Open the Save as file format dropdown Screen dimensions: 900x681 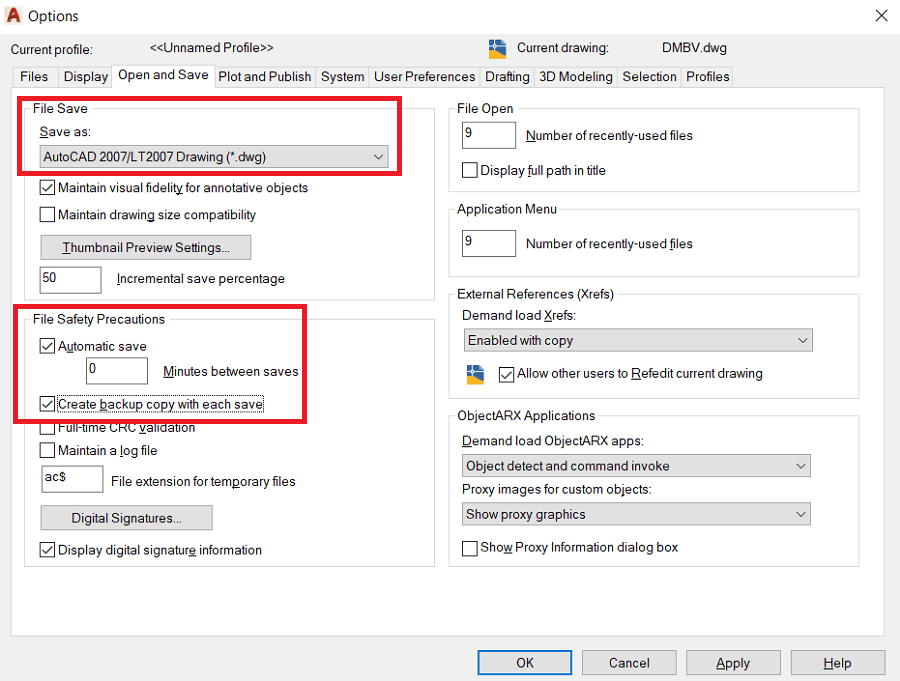click(x=214, y=157)
